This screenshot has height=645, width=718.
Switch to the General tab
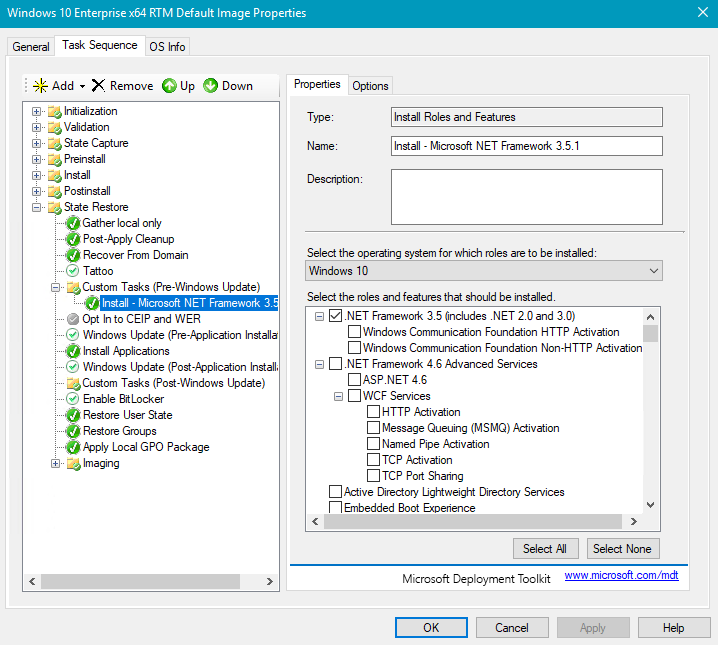point(31,47)
